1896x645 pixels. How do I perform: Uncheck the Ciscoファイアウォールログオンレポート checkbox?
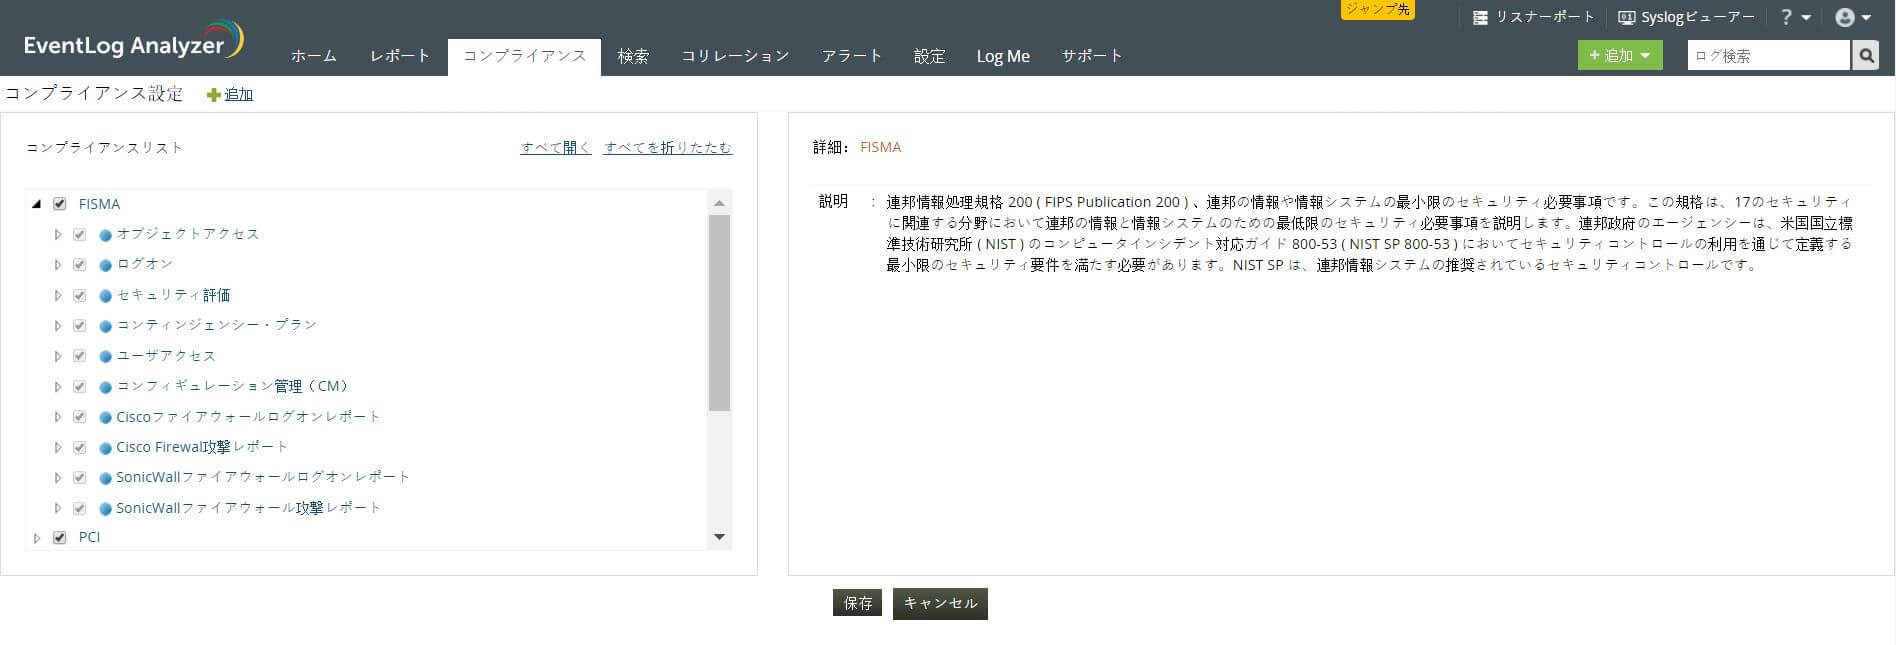[x=79, y=417]
